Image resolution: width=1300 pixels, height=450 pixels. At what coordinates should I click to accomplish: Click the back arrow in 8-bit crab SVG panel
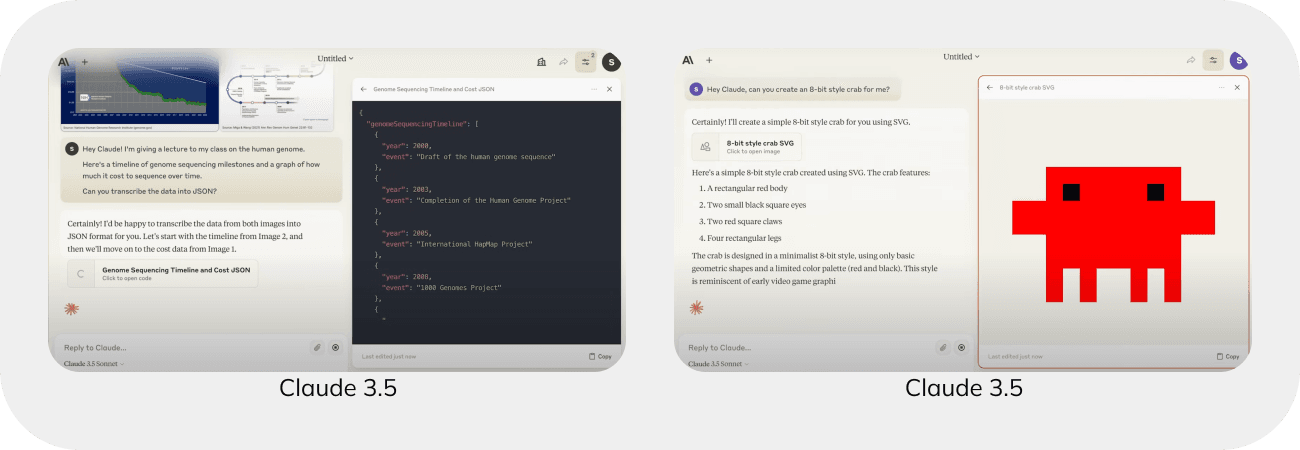[x=989, y=88]
